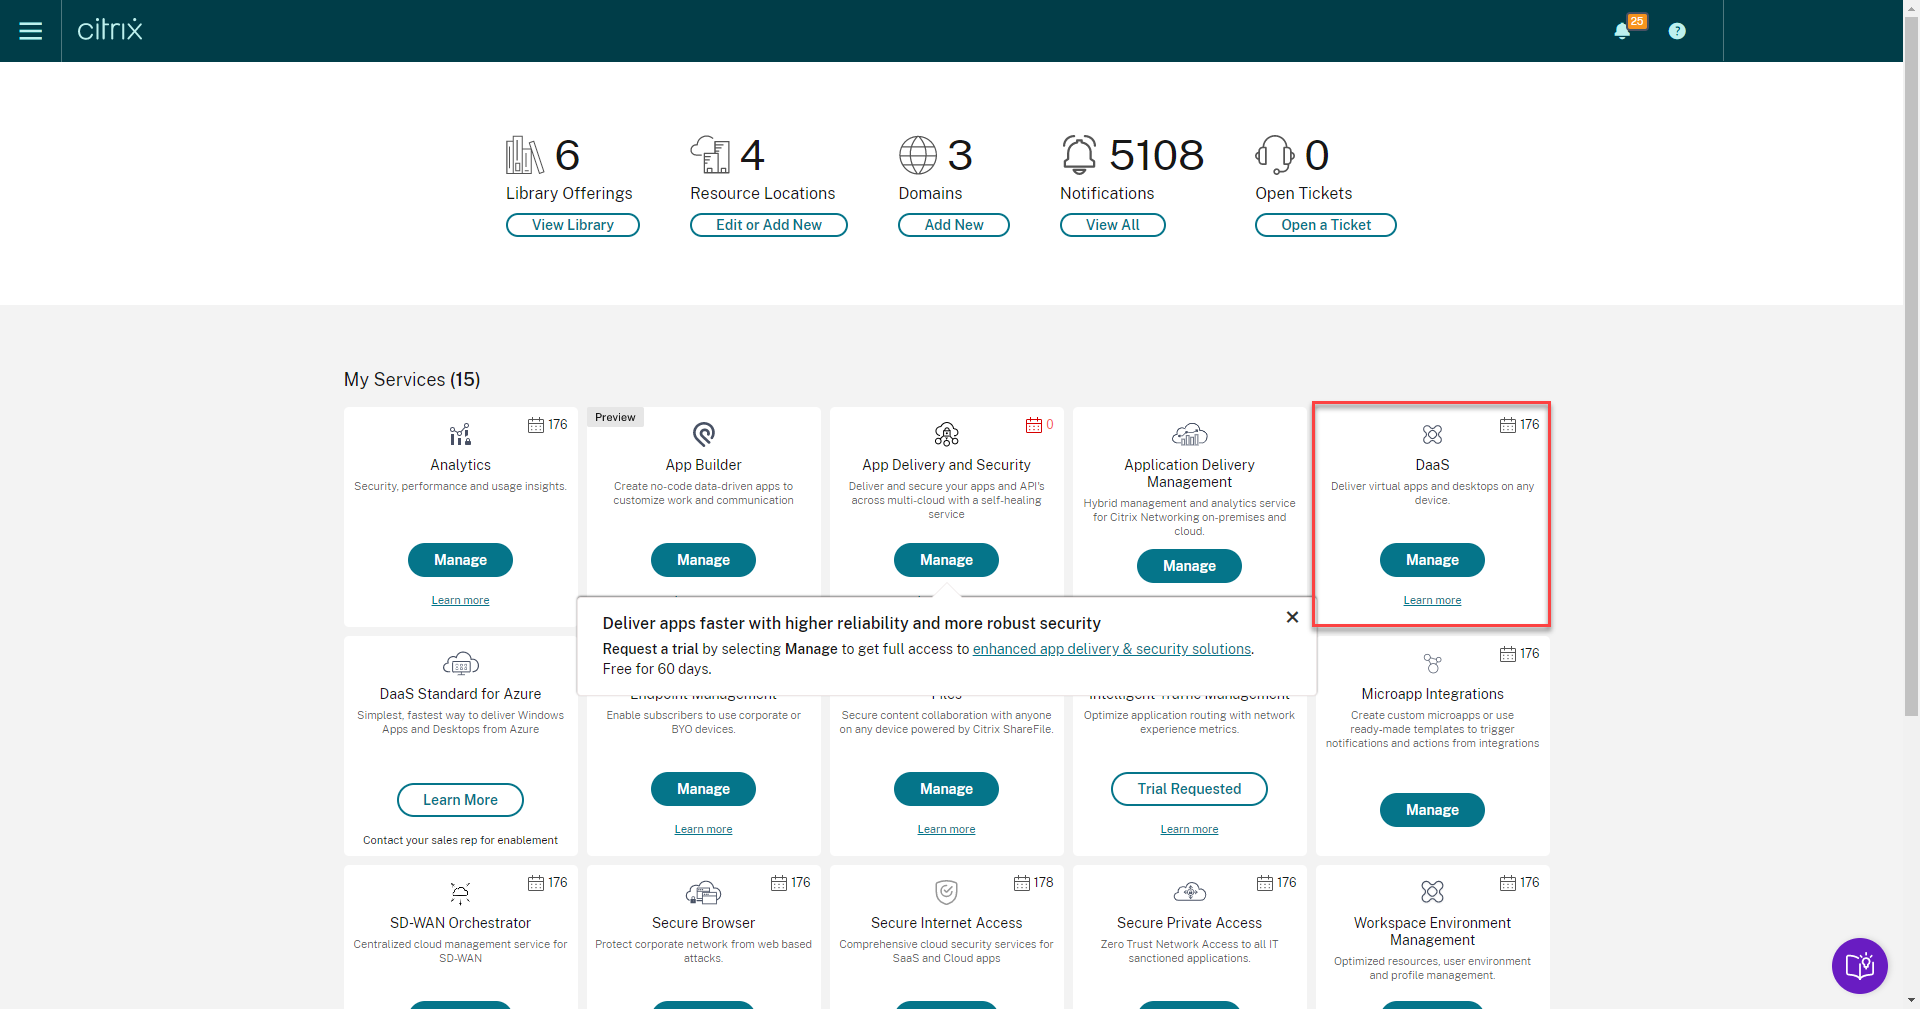This screenshot has width=1920, height=1009.
Task: Click the Secure Private Access cloud icon
Action: click(x=1190, y=892)
